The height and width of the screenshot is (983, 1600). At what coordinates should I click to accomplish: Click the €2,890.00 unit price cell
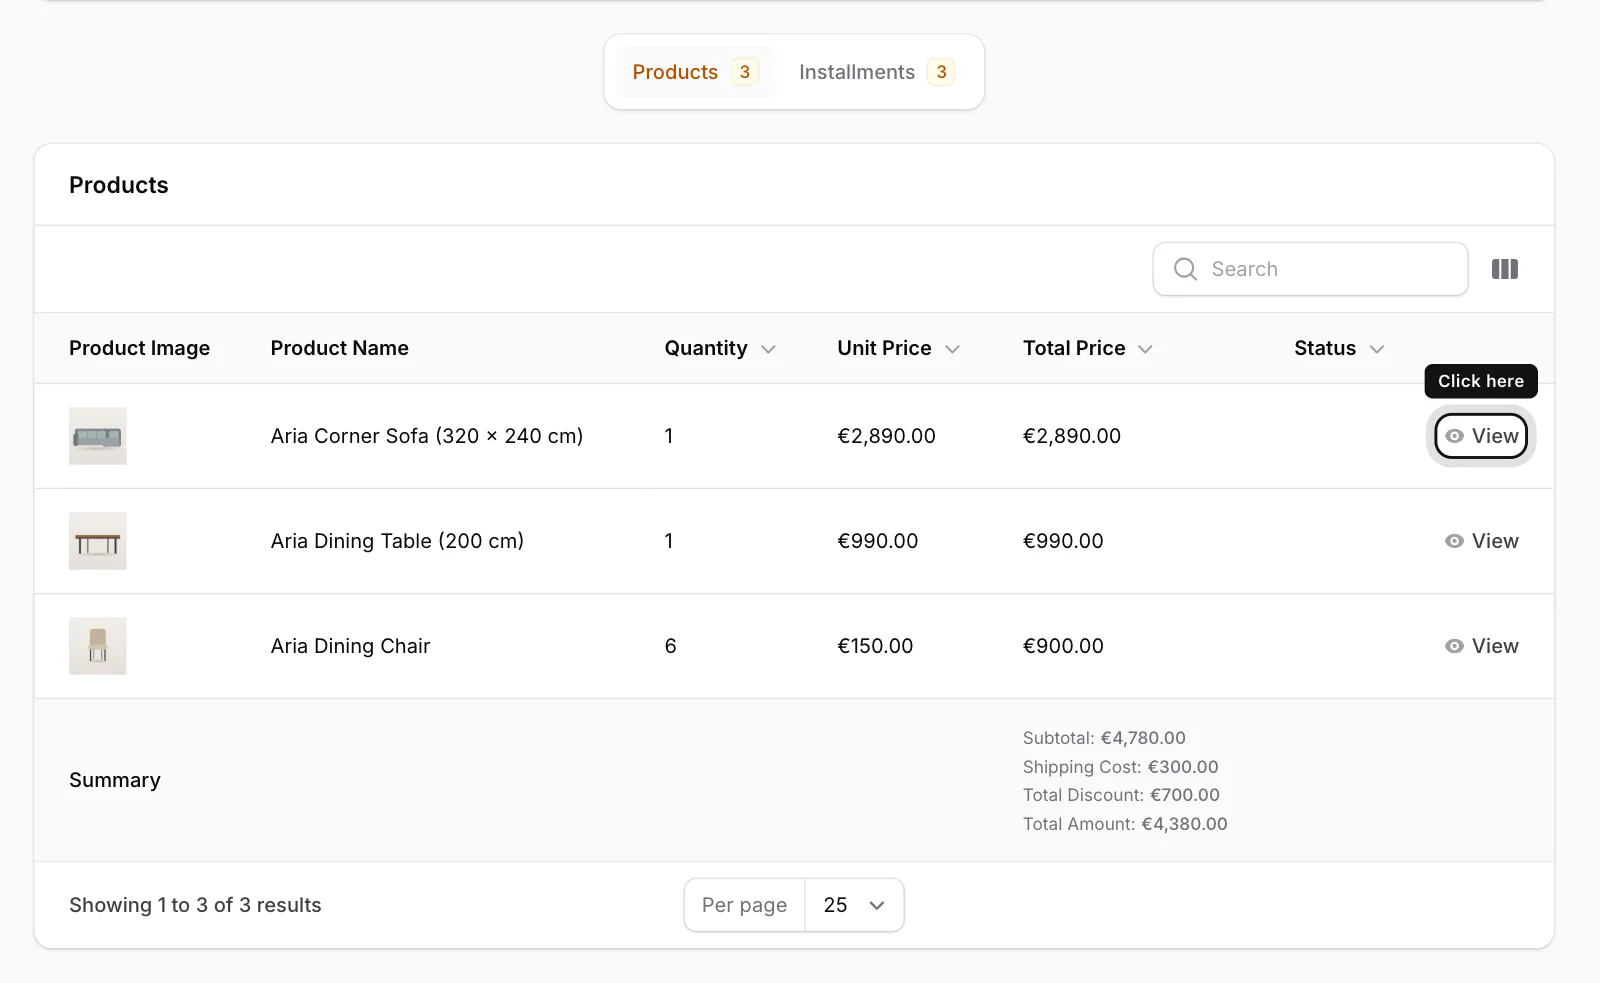pos(886,436)
